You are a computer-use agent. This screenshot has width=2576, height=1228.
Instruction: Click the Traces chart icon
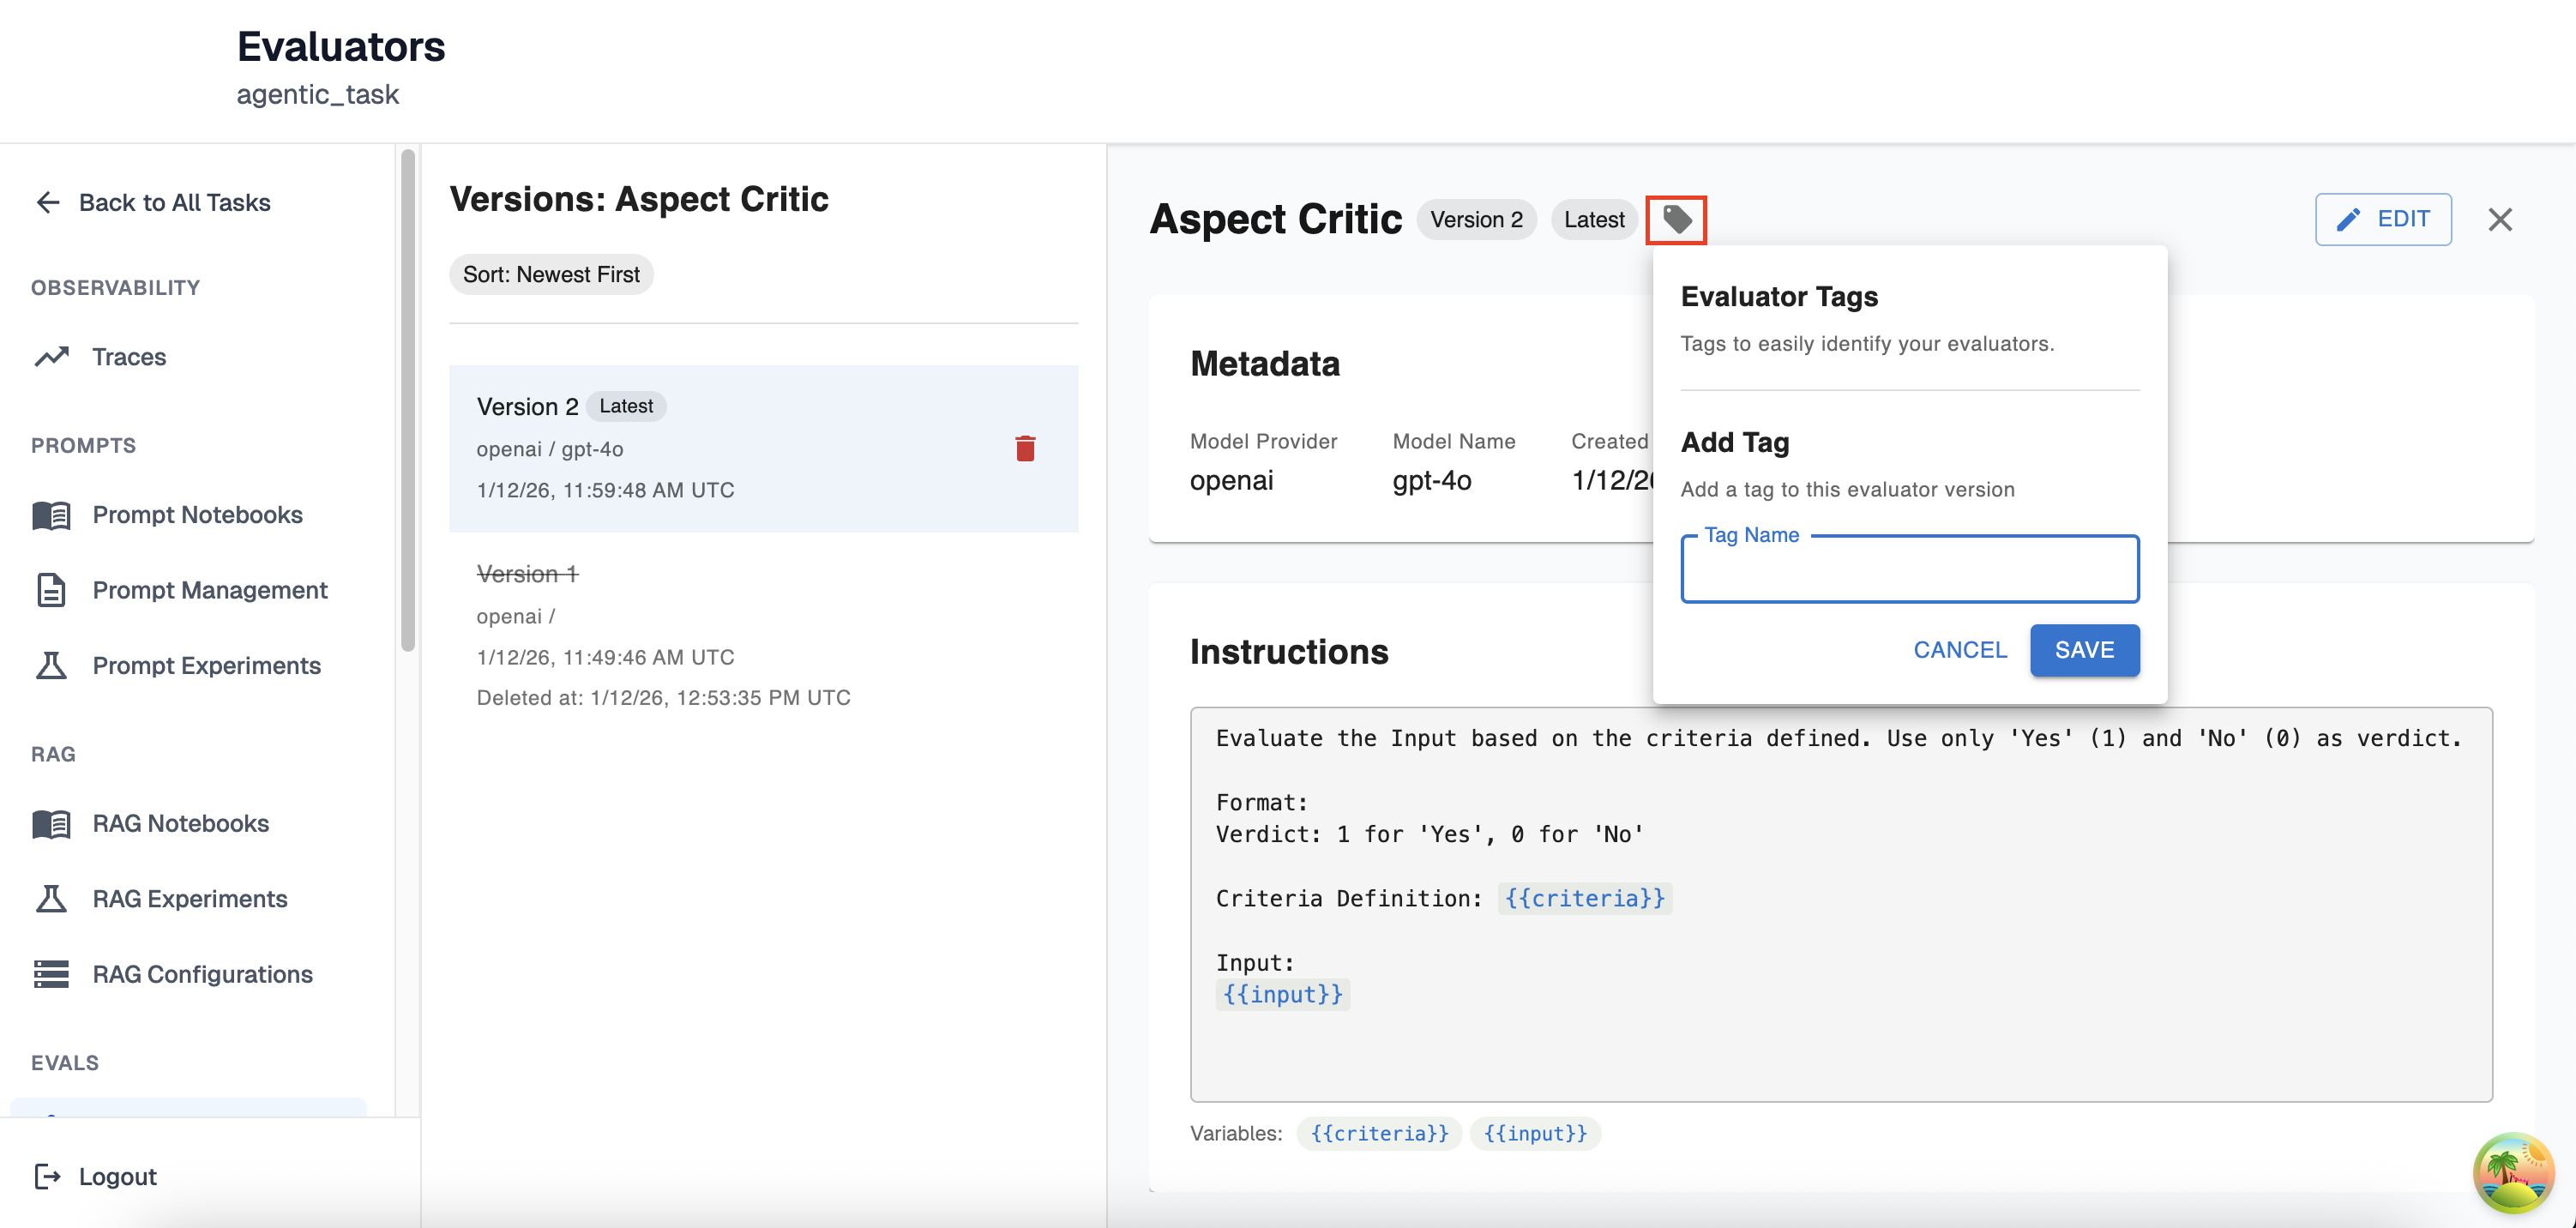[x=52, y=357]
